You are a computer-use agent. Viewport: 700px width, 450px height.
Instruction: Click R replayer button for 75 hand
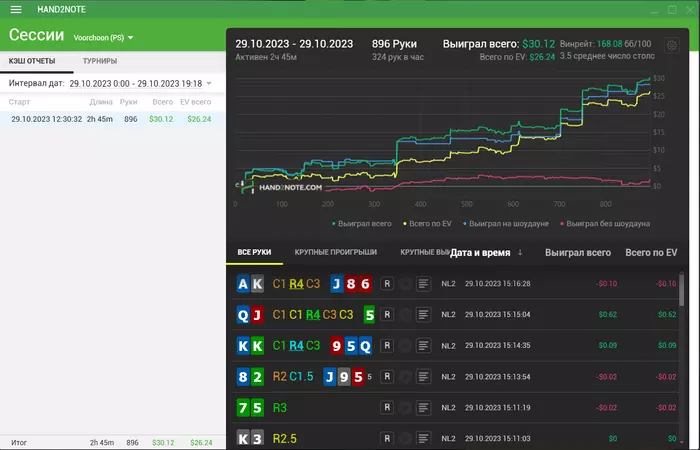[x=387, y=408]
